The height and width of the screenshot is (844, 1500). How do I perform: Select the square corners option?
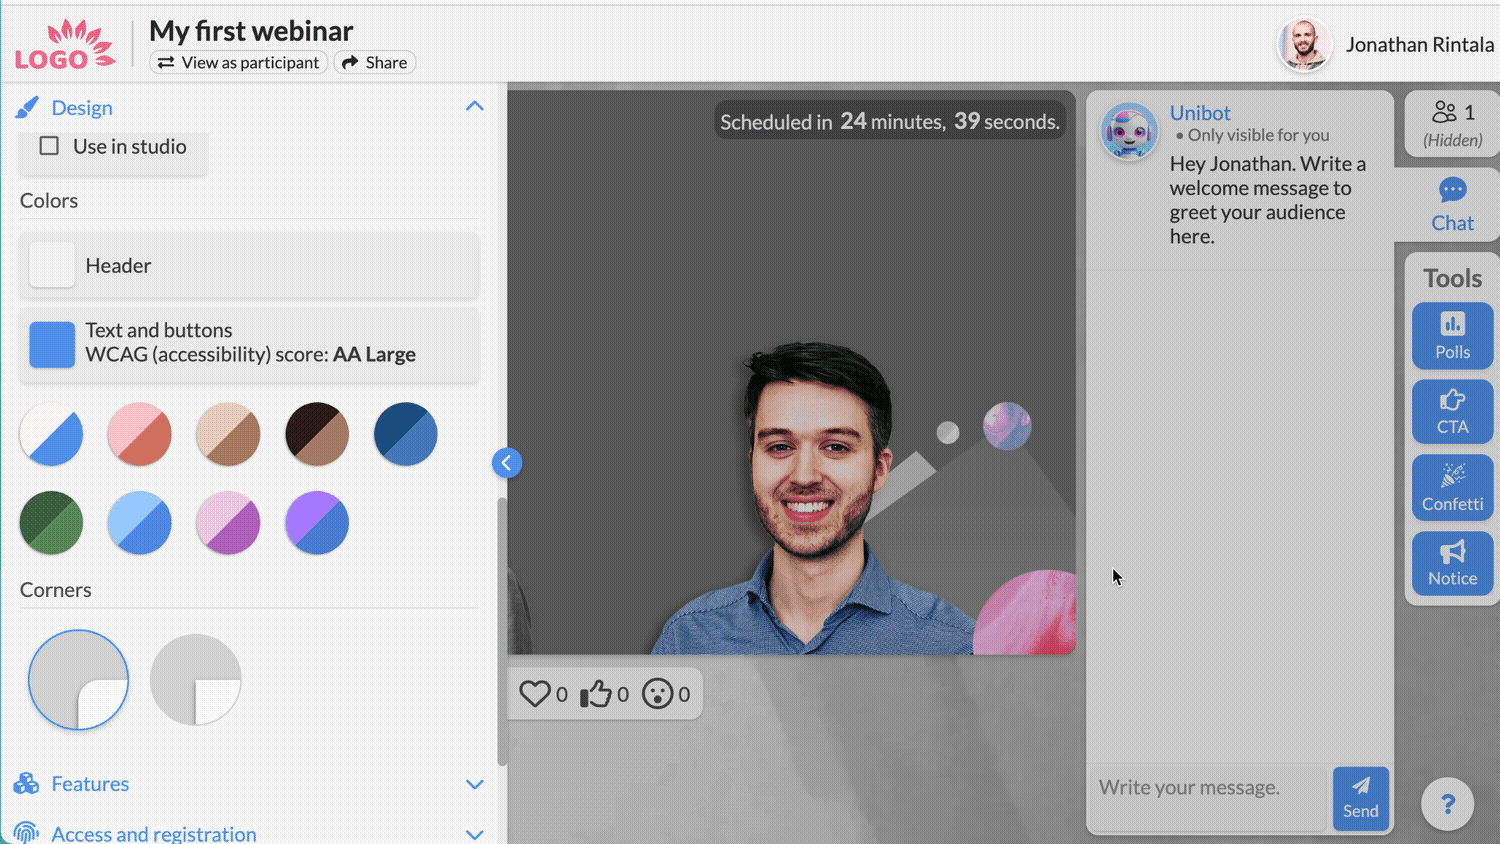[195, 680]
